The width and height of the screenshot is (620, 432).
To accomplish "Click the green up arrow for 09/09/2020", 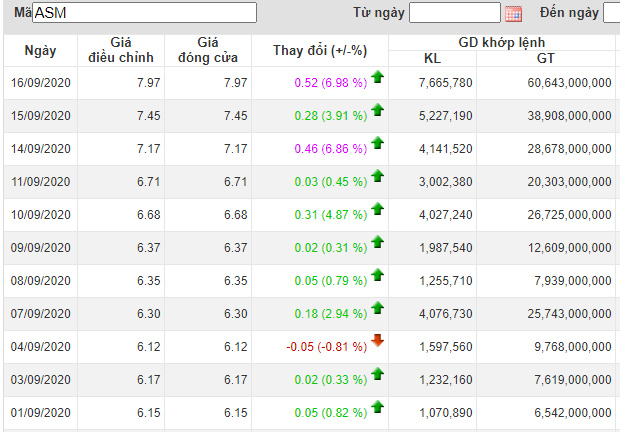I will (x=378, y=242).
